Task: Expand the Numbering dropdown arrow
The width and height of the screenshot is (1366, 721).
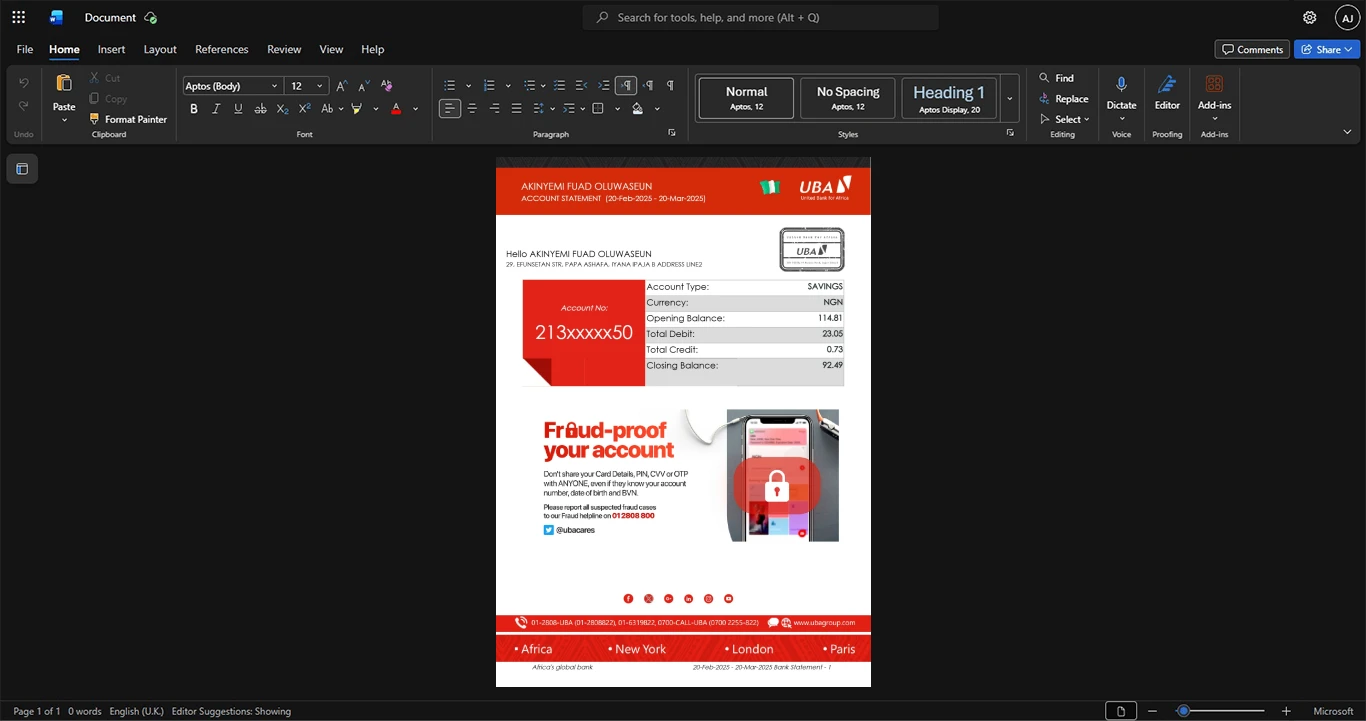Action: click(x=508, y=86)
